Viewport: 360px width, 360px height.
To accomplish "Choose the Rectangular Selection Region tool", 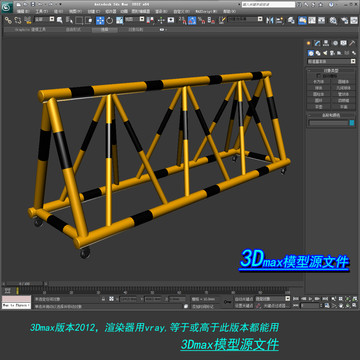I will tap(79, 20).
